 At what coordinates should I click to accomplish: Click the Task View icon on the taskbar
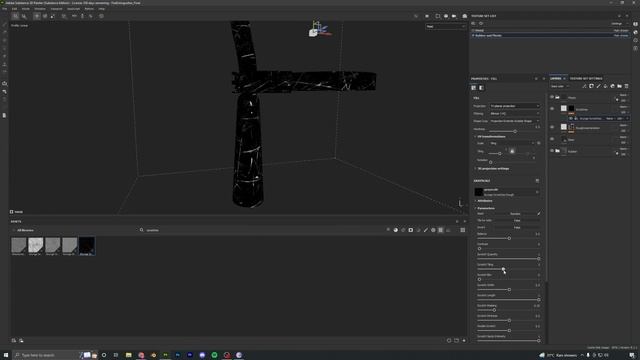pyautogui.click(x=116, y=355)
